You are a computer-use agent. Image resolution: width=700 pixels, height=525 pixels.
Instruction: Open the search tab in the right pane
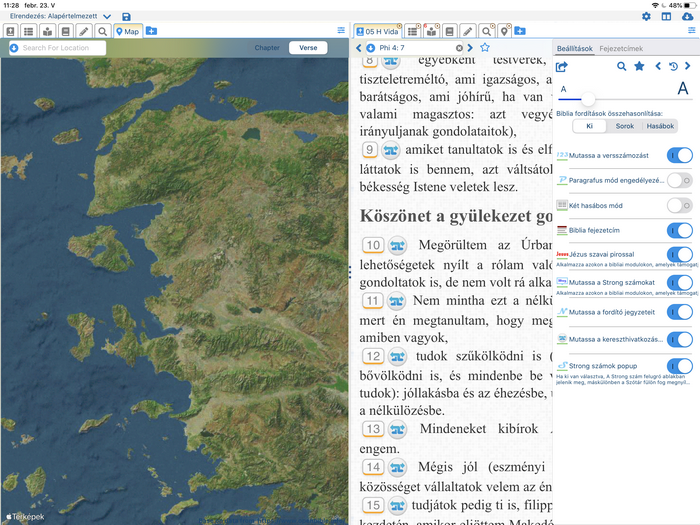(x=486, y=31)
